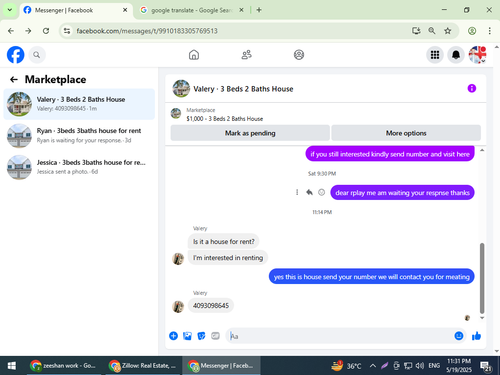Click the install app icon in address bar
Viewport: 500px width, 375px height.
416,31
